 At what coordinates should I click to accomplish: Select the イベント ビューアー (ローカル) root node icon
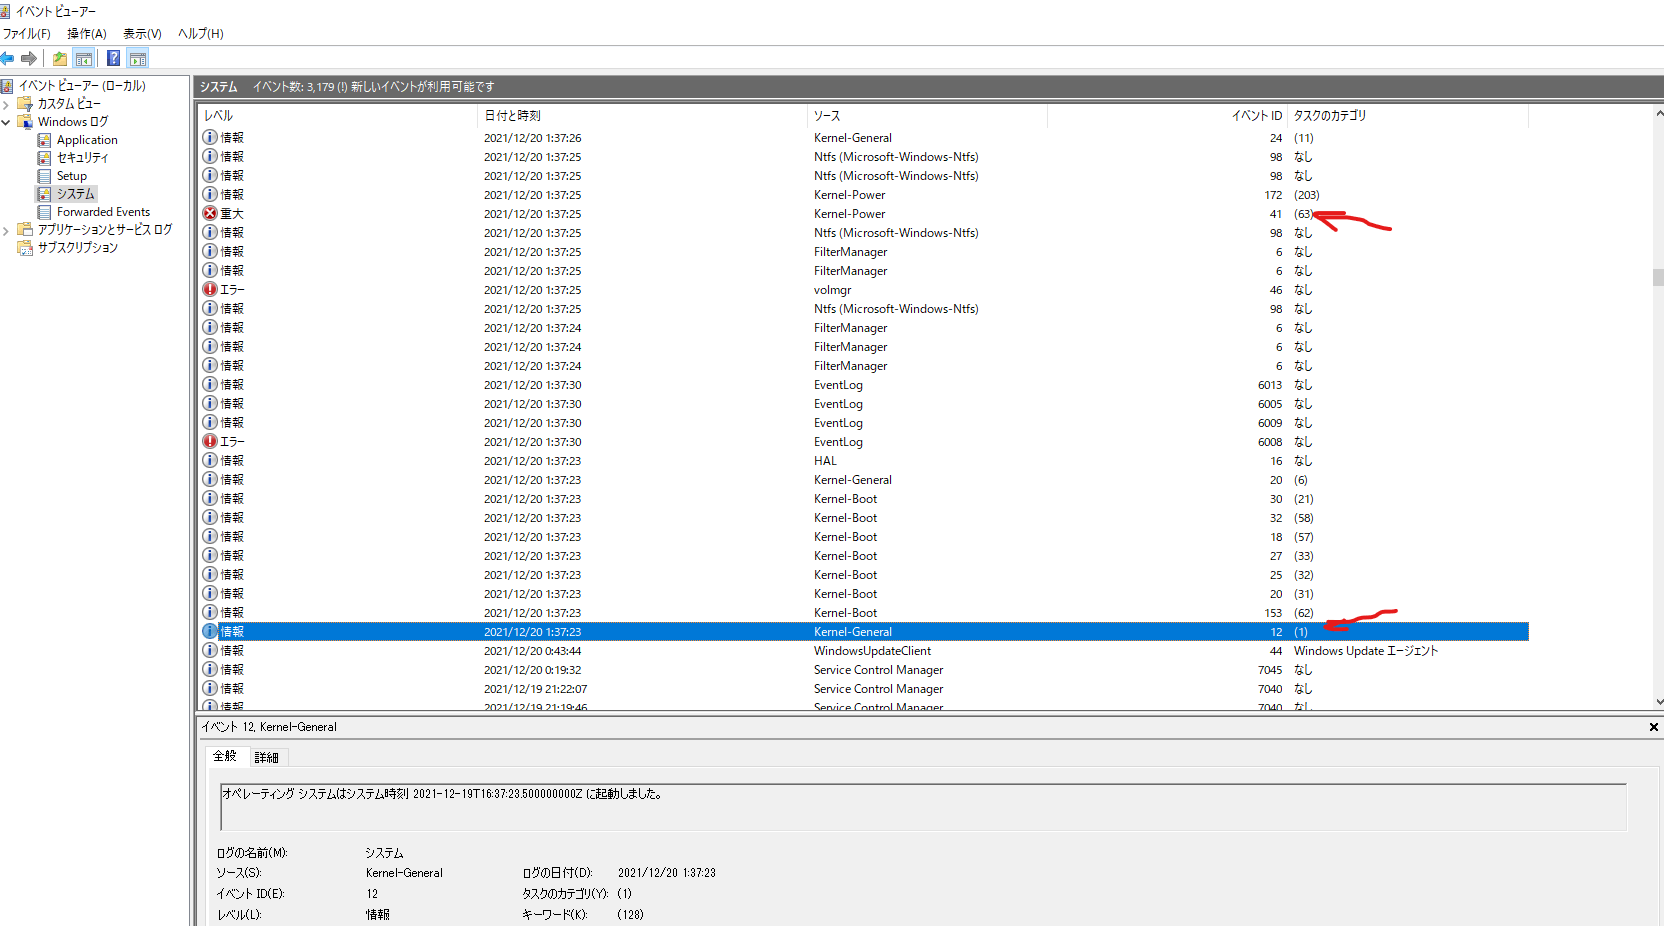coord(7,86)
